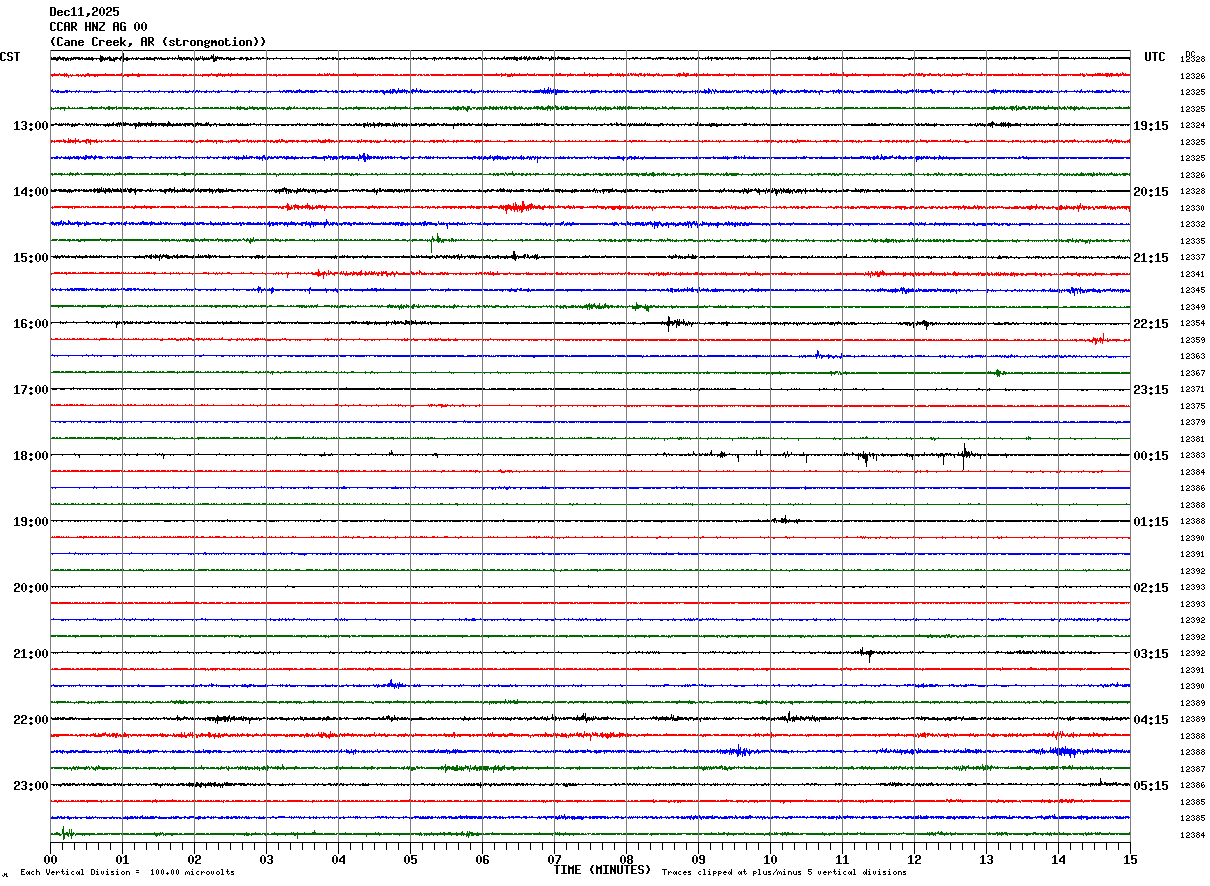Image resolution: width=1210 pixels, height=886 pixels.
Task: Select the 16:00 CST row label
Action: tap(30, 324)
